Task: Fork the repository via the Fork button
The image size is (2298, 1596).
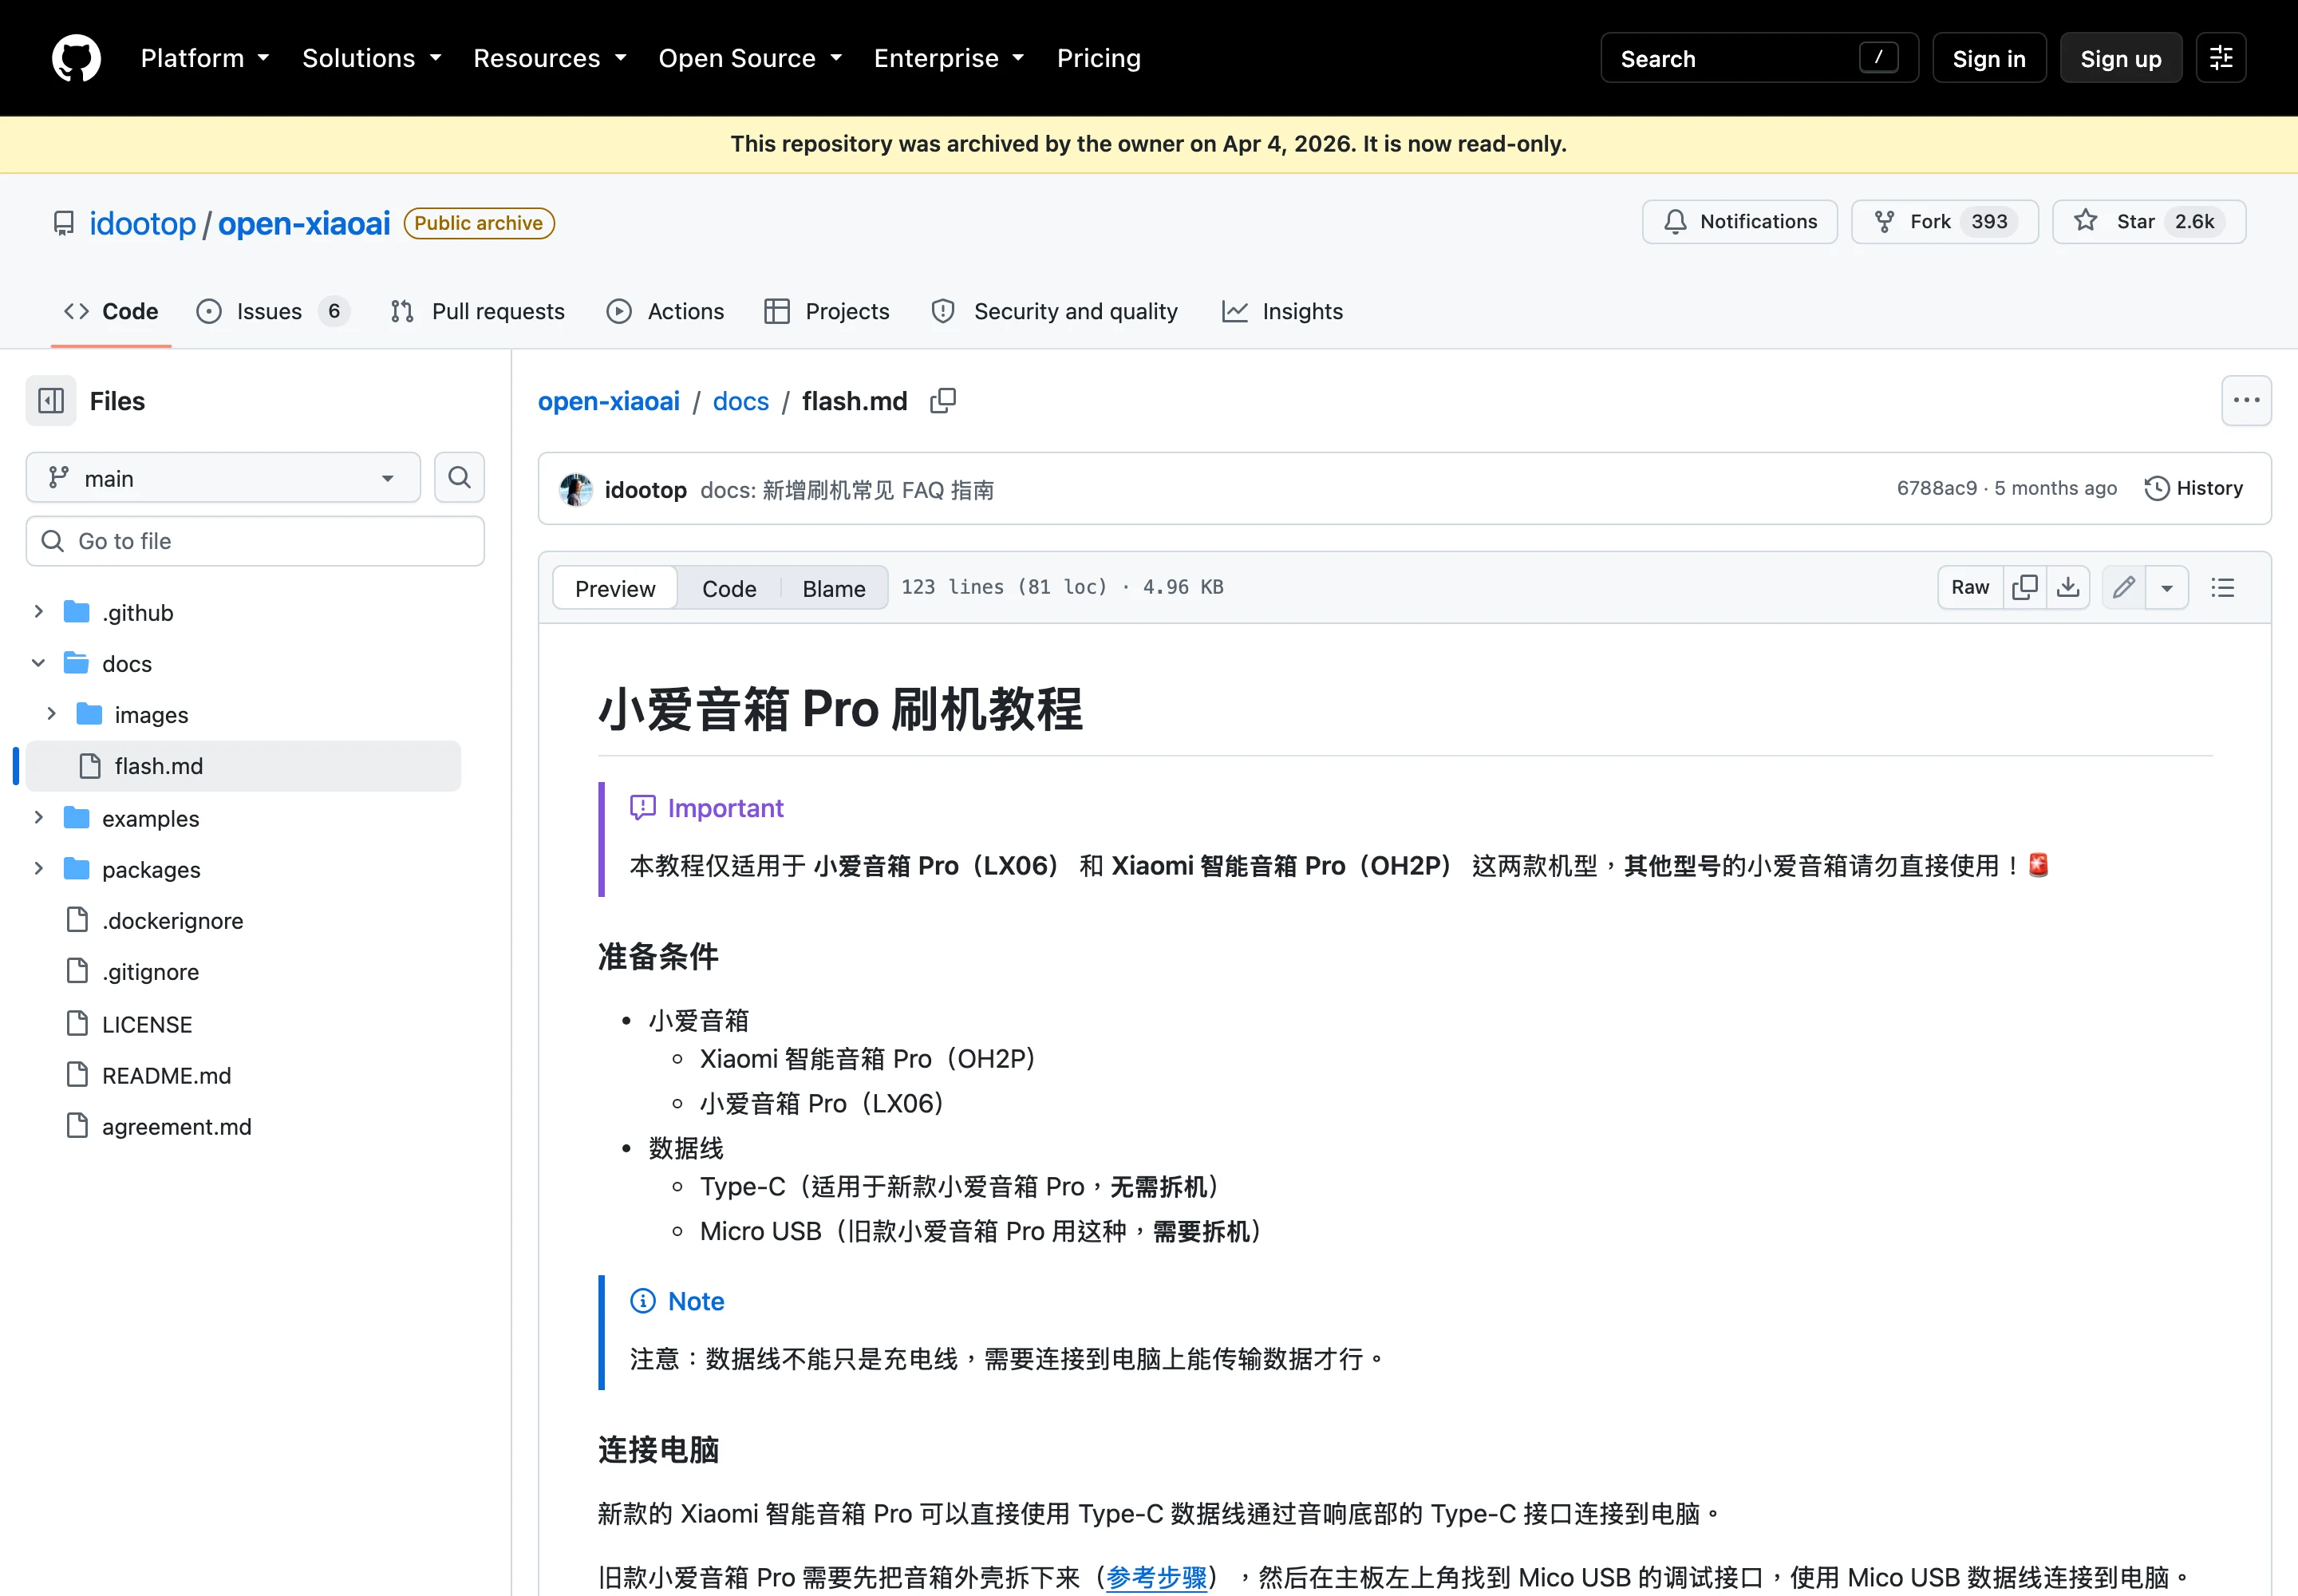Action: 1944,222
